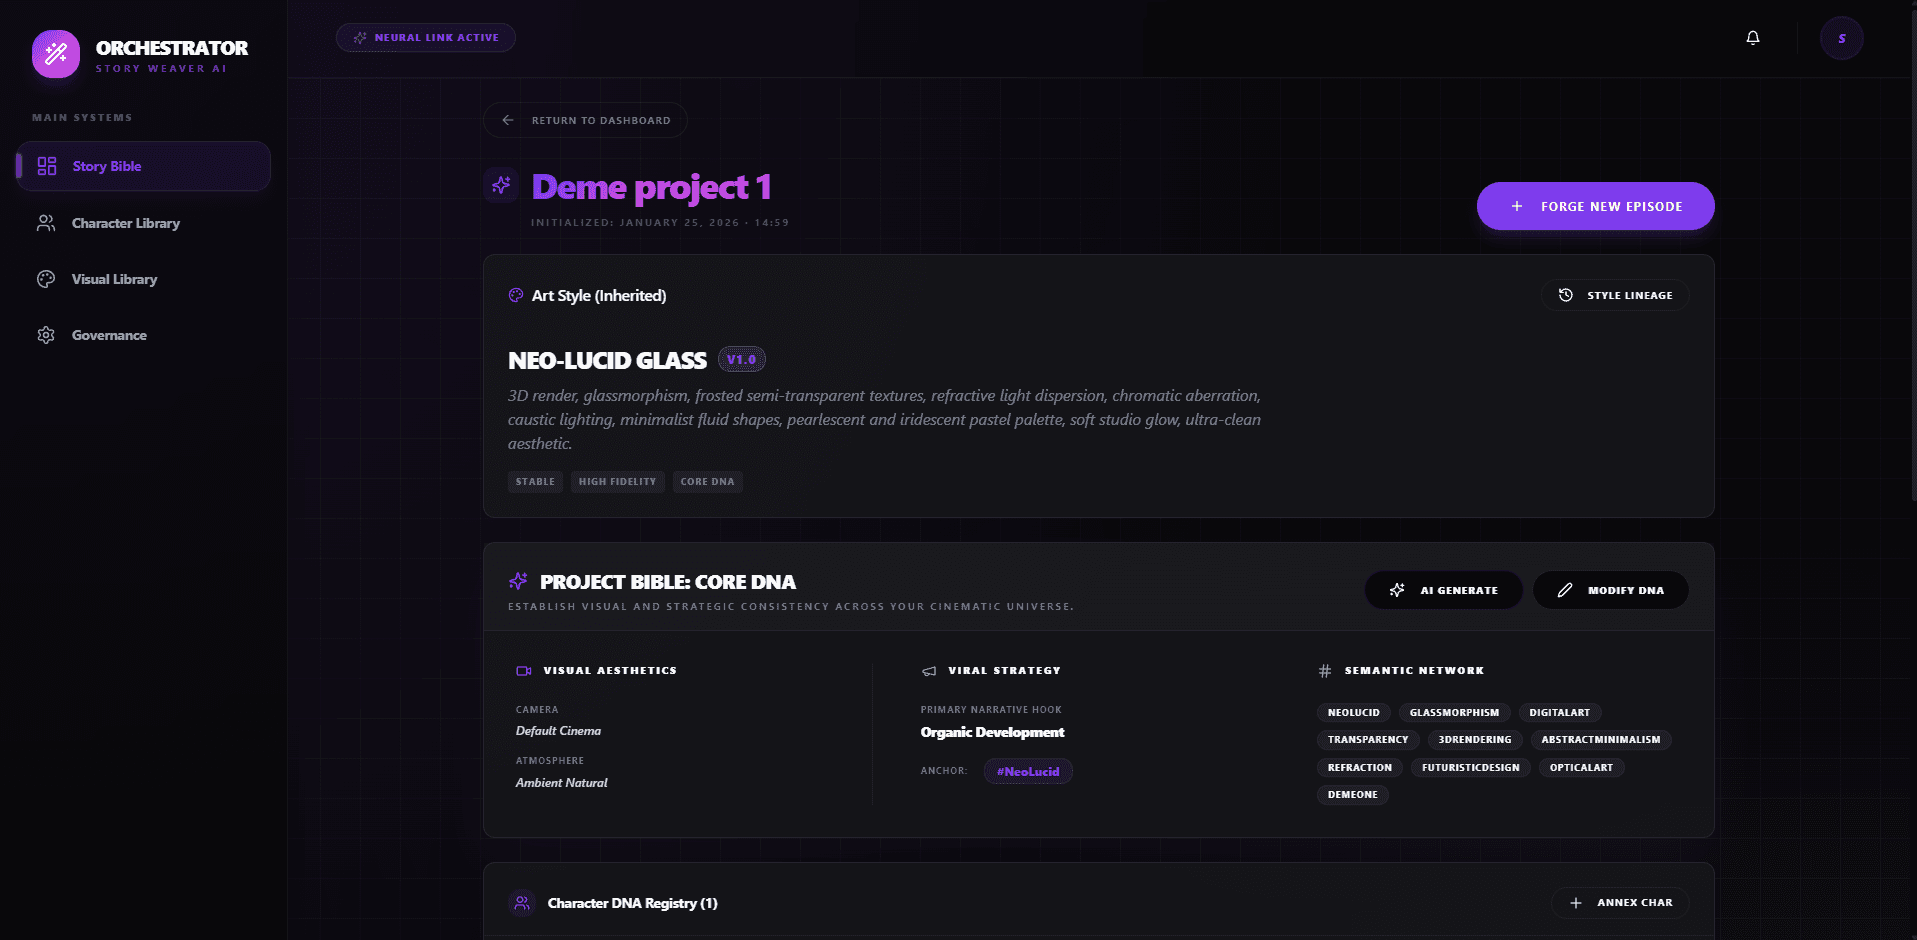Open the Visual Library palette icon

[46, 279]
